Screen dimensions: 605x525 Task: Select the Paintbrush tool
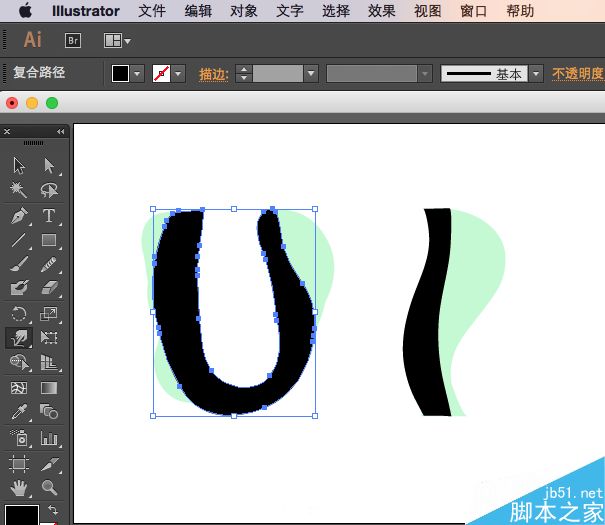pos(19,264)
